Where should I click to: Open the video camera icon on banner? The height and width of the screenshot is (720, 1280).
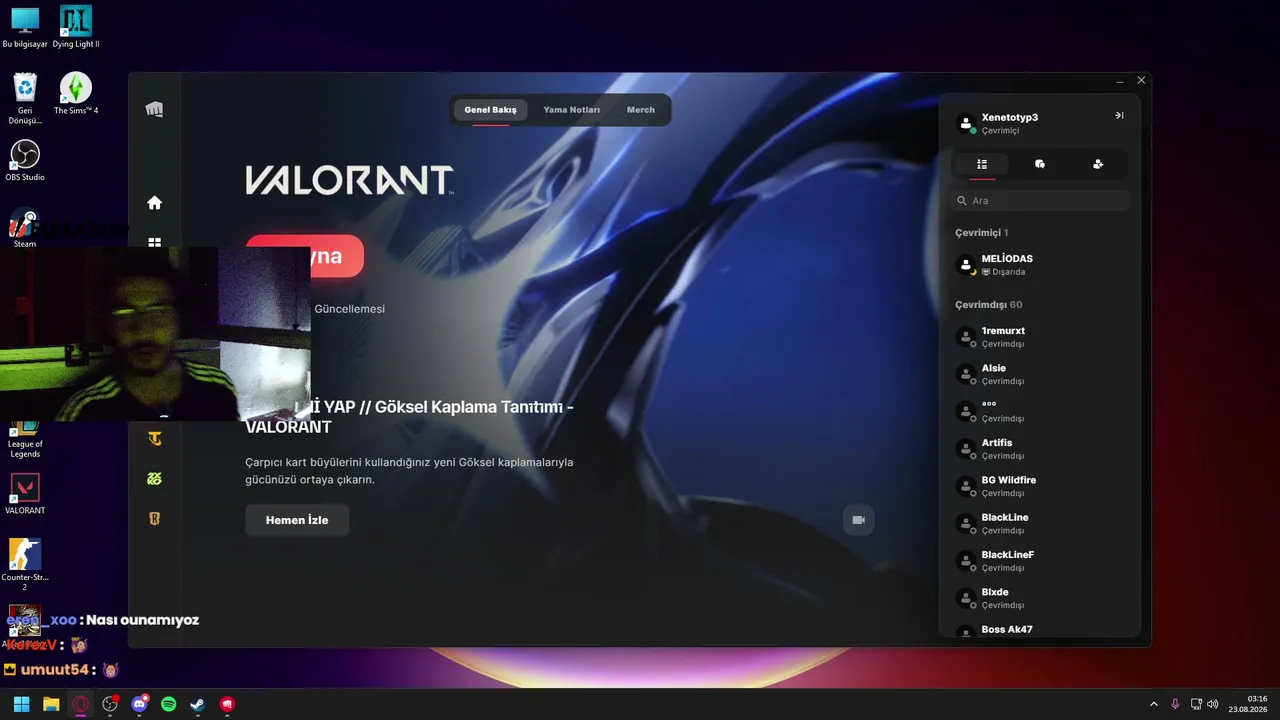tap(858, 520)
